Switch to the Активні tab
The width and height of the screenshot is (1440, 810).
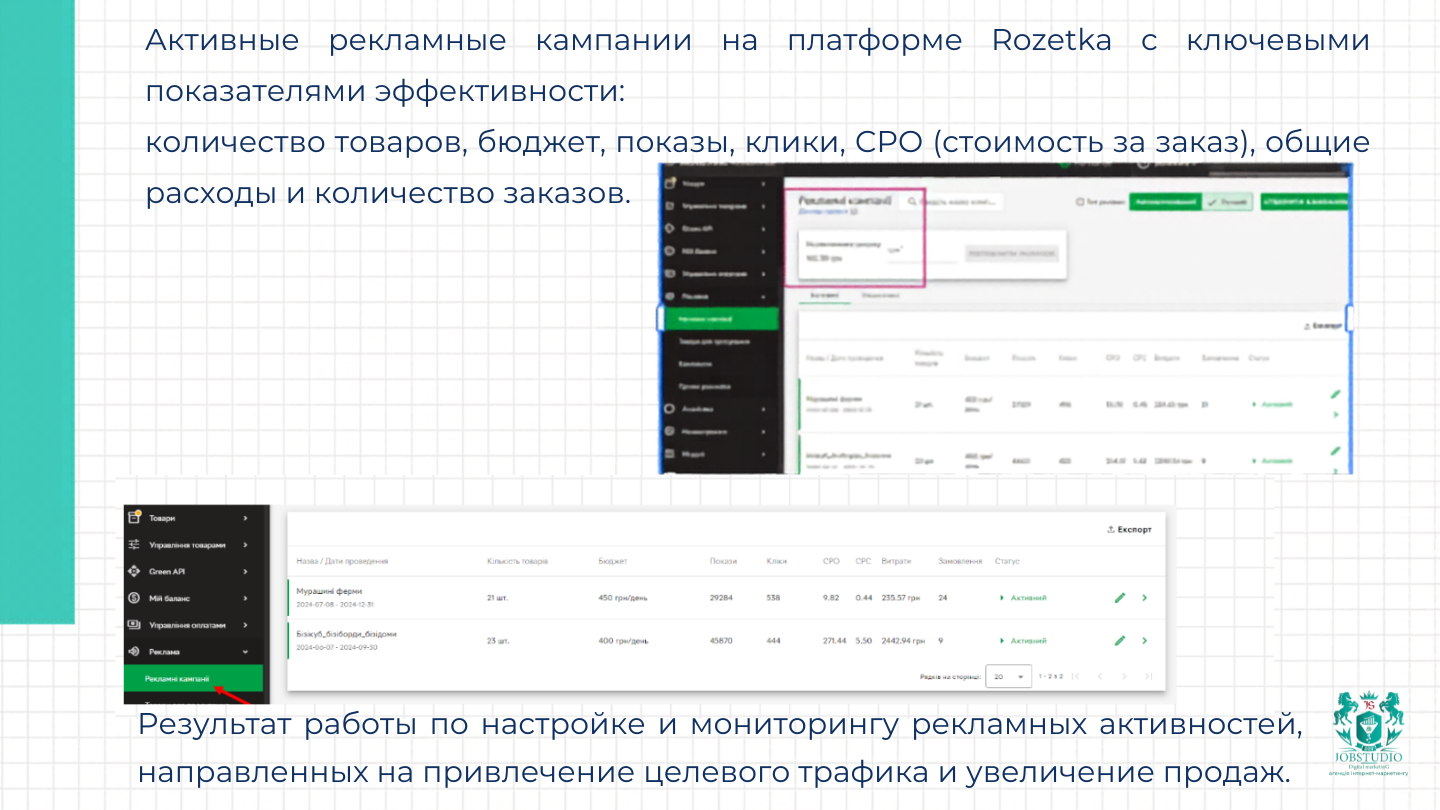(825, 295)
